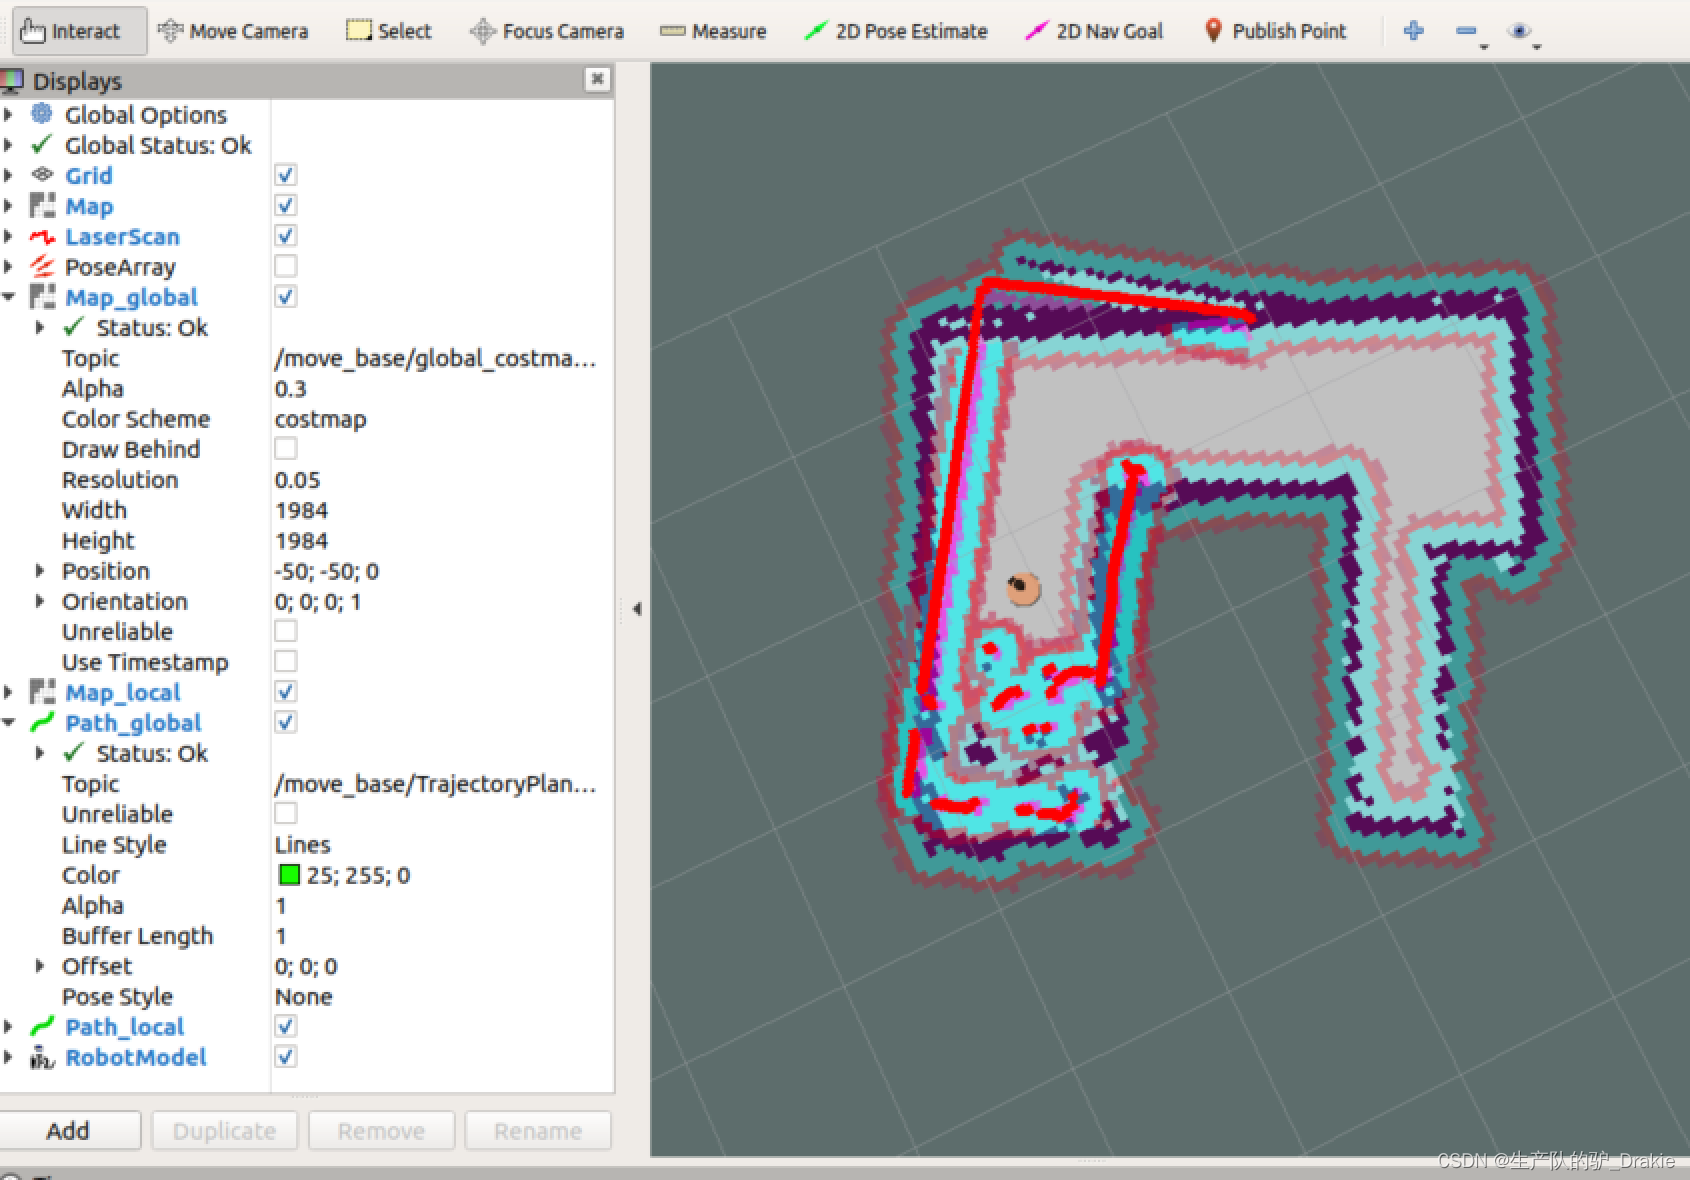Activate 2D Pose Estimate tool
1690x1180 pixels.
(x=895, y=31)
